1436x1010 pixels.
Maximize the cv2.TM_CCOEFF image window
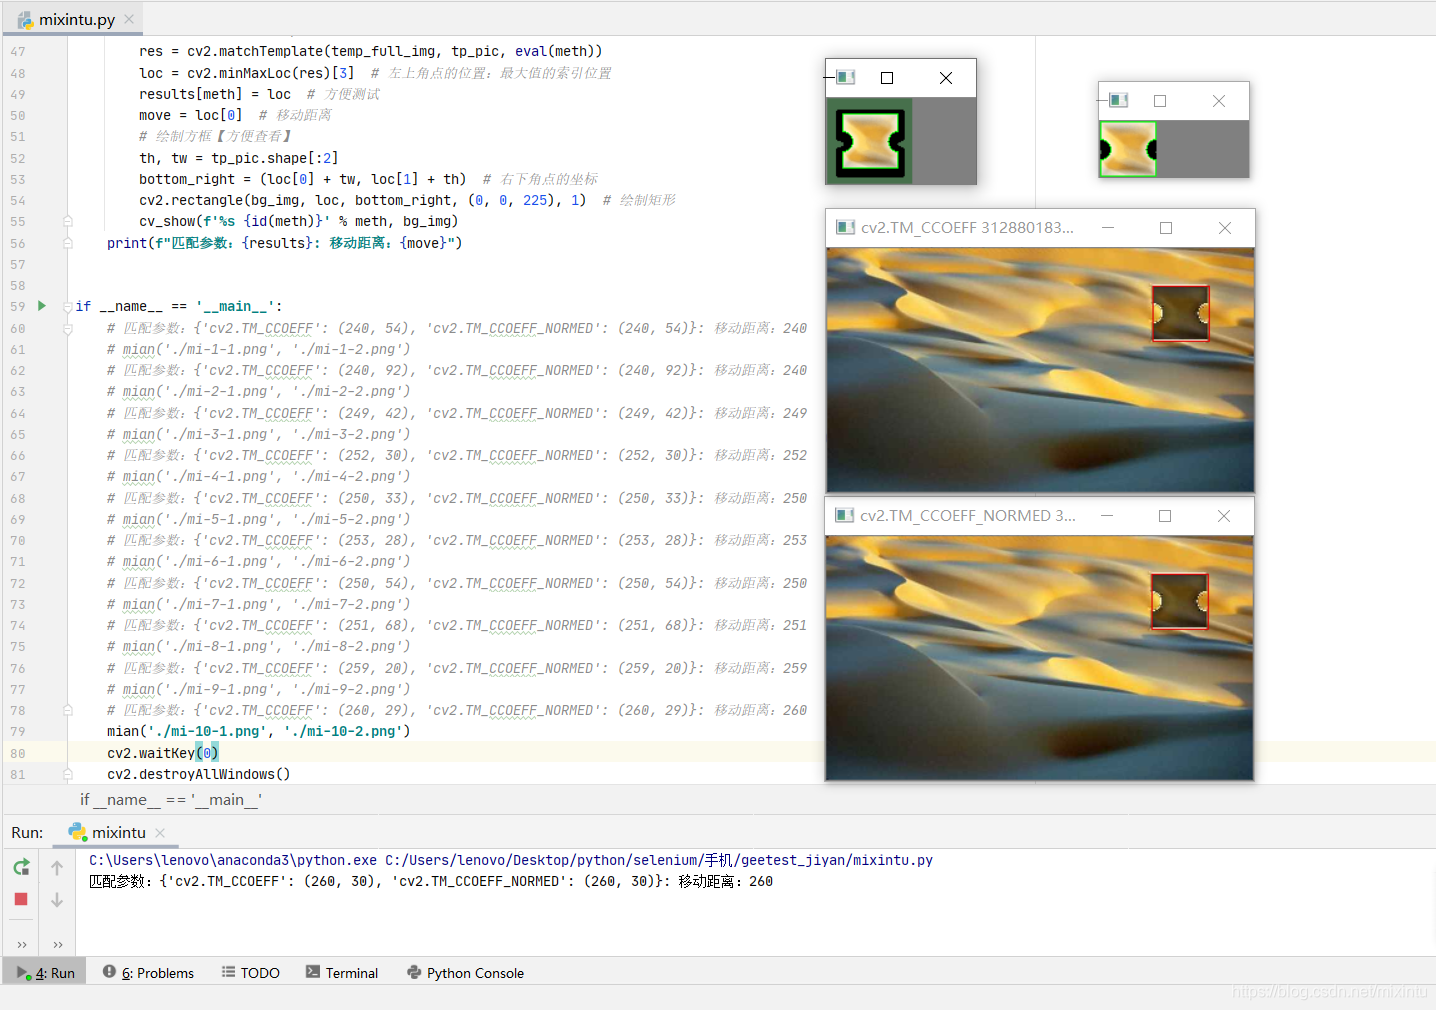1166,228
